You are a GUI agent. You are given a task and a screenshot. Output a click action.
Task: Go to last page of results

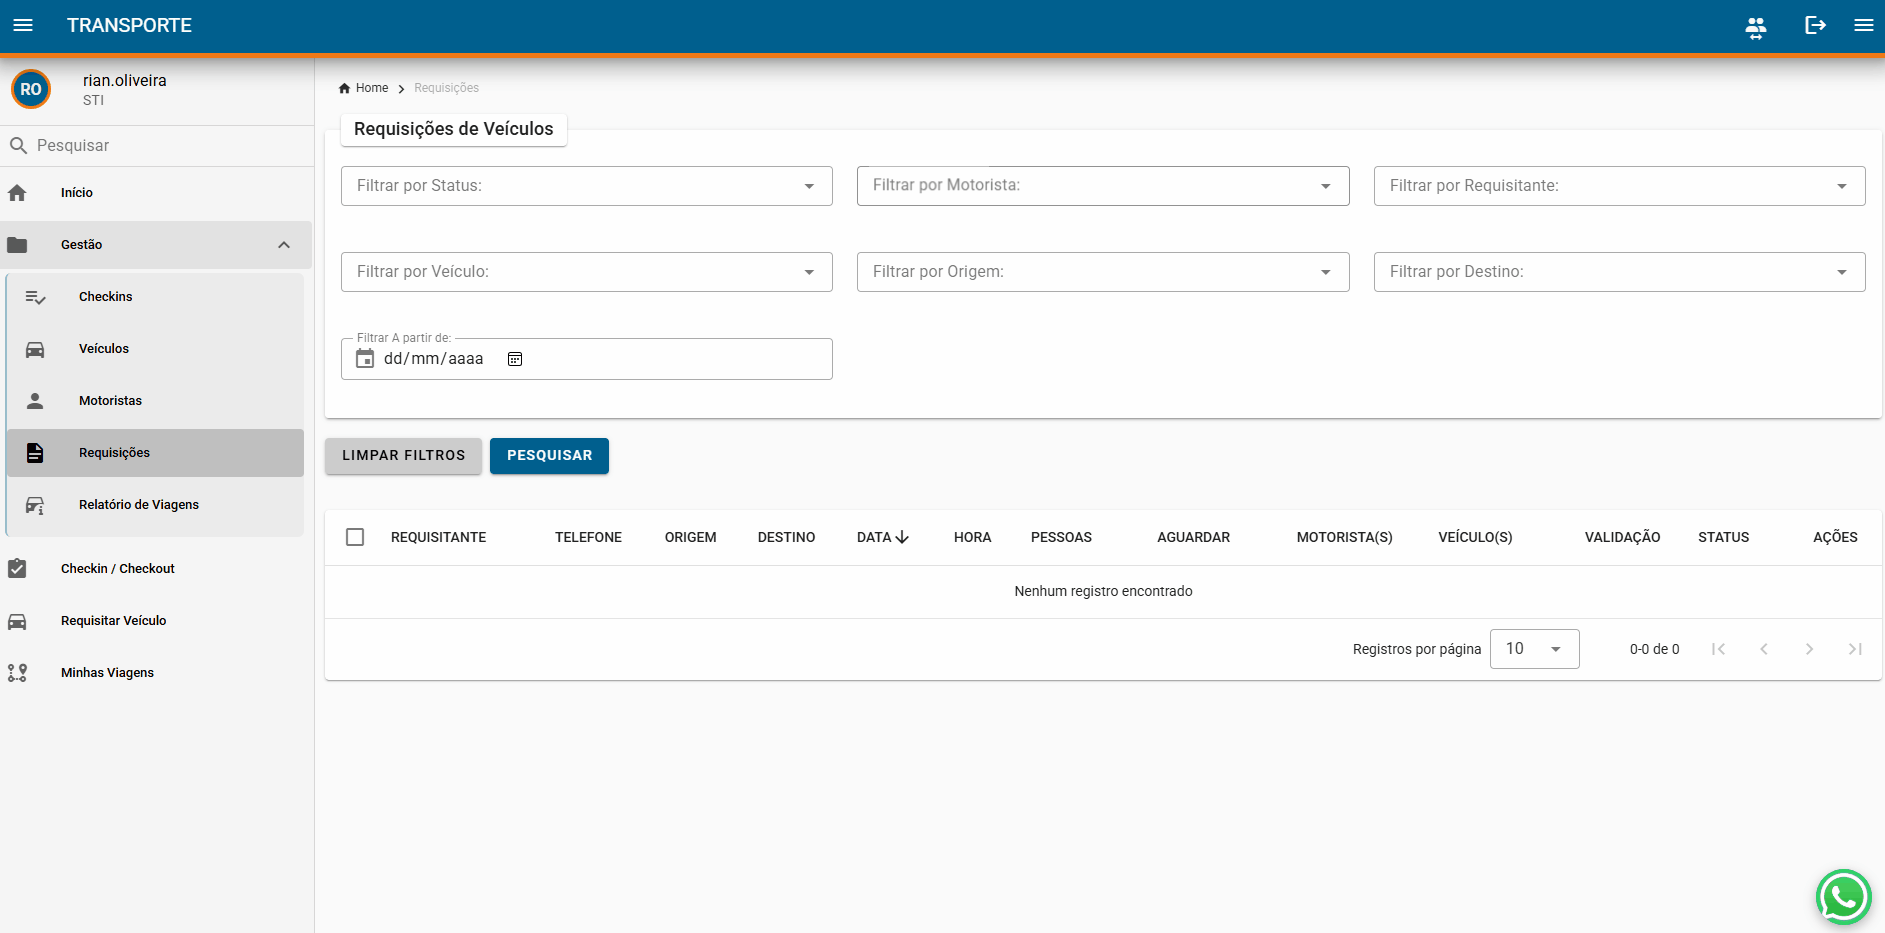pyautogui.click(x=1855, y=649)
